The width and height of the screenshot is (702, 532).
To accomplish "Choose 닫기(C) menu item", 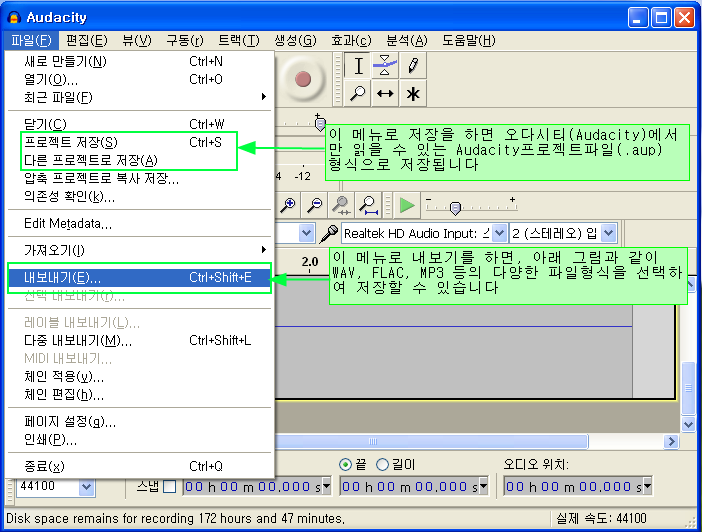I will [140, 124].
